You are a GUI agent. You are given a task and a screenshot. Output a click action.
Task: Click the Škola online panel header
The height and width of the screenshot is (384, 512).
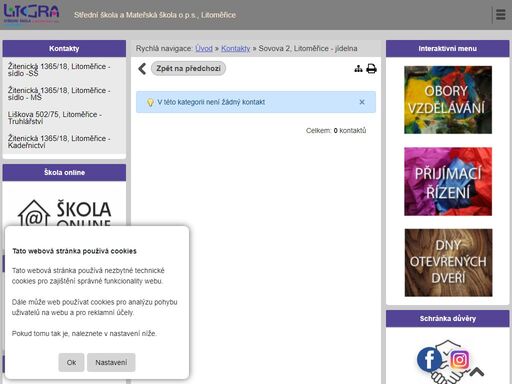tap(64, 173)
